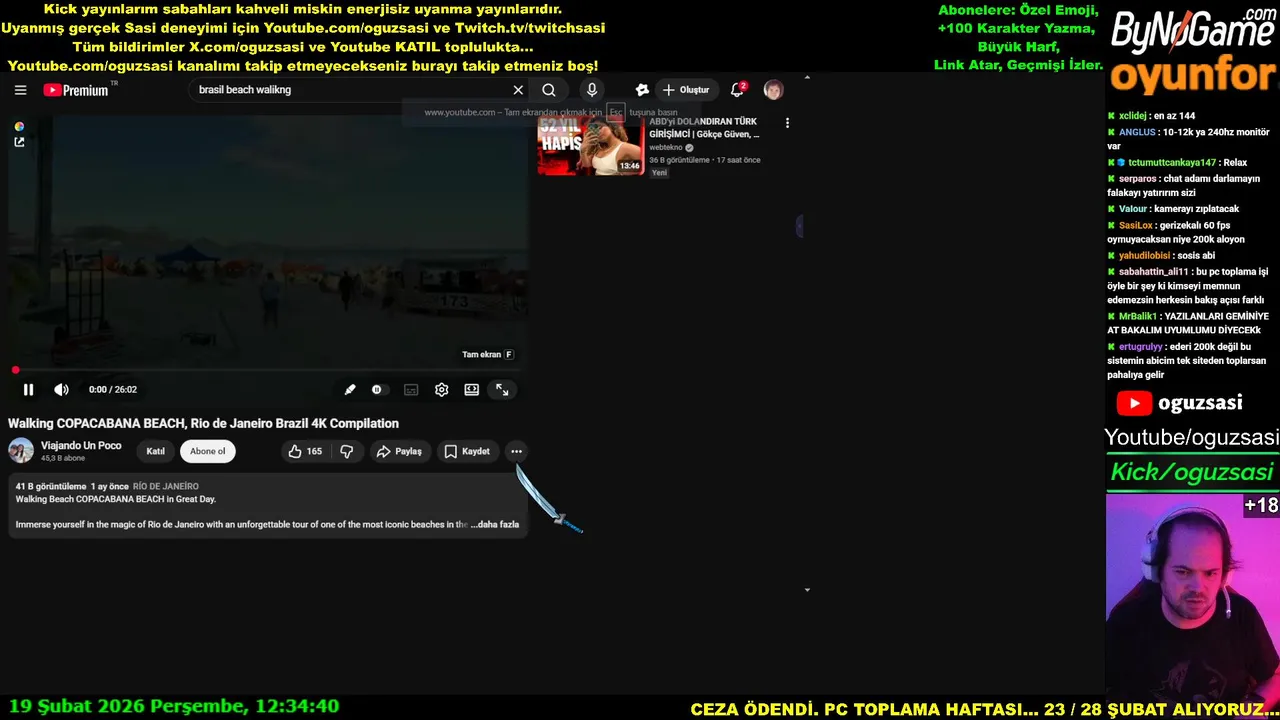The image size is (1280, 720).
Task: Clear the search box with X icon
Action: click(518, 90)
